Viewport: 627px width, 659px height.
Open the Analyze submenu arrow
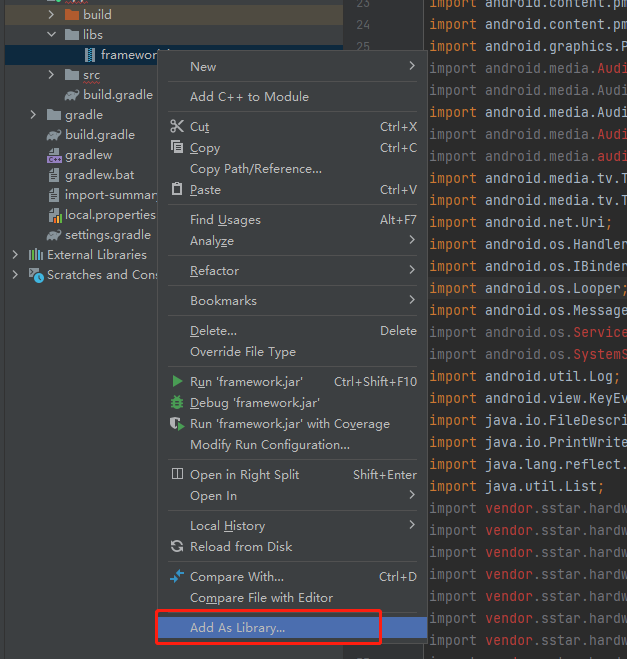pyautogui.click(x=412, y=240)
